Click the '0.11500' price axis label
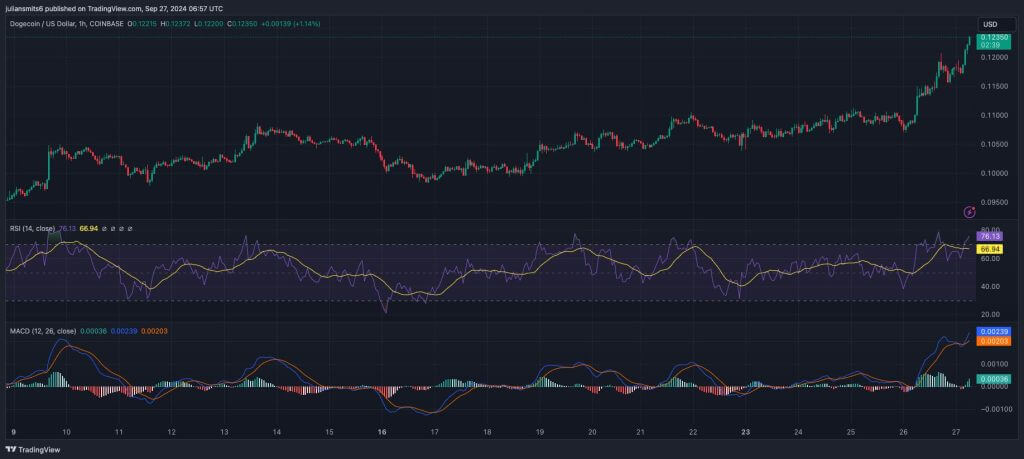Image resolution: width=1024 pixels, height=459 pixels. (993, 86)
